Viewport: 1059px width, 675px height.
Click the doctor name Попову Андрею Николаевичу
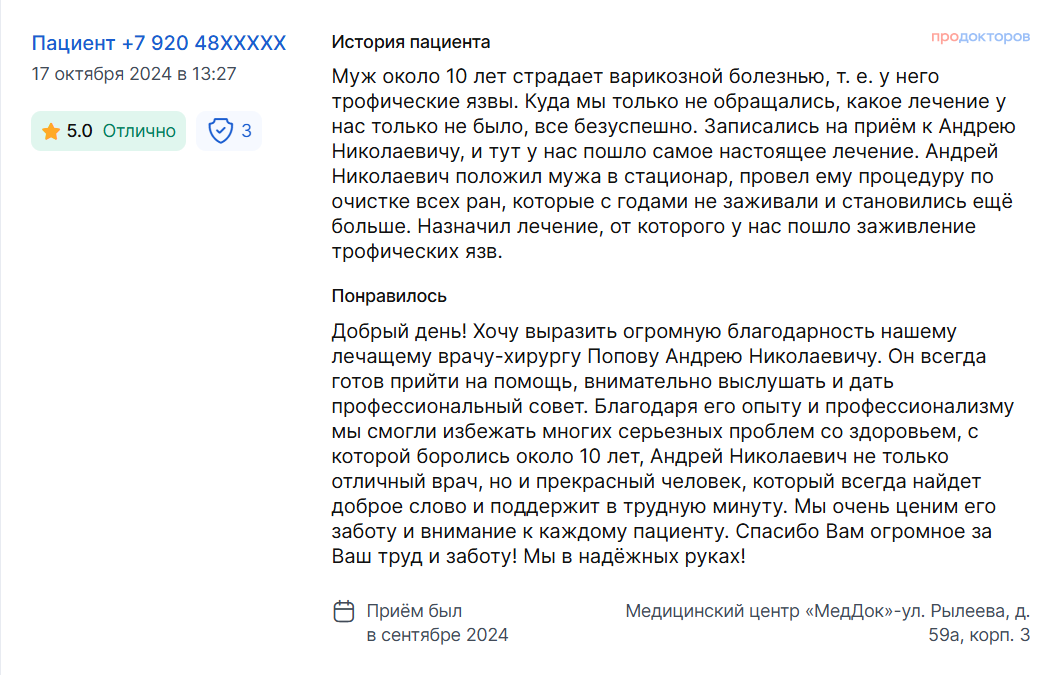point(734,356)
